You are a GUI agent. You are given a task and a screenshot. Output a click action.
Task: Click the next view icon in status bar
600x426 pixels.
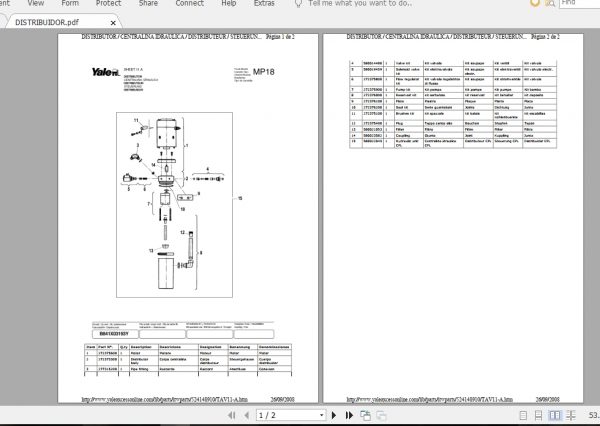[x=381, y=415]
